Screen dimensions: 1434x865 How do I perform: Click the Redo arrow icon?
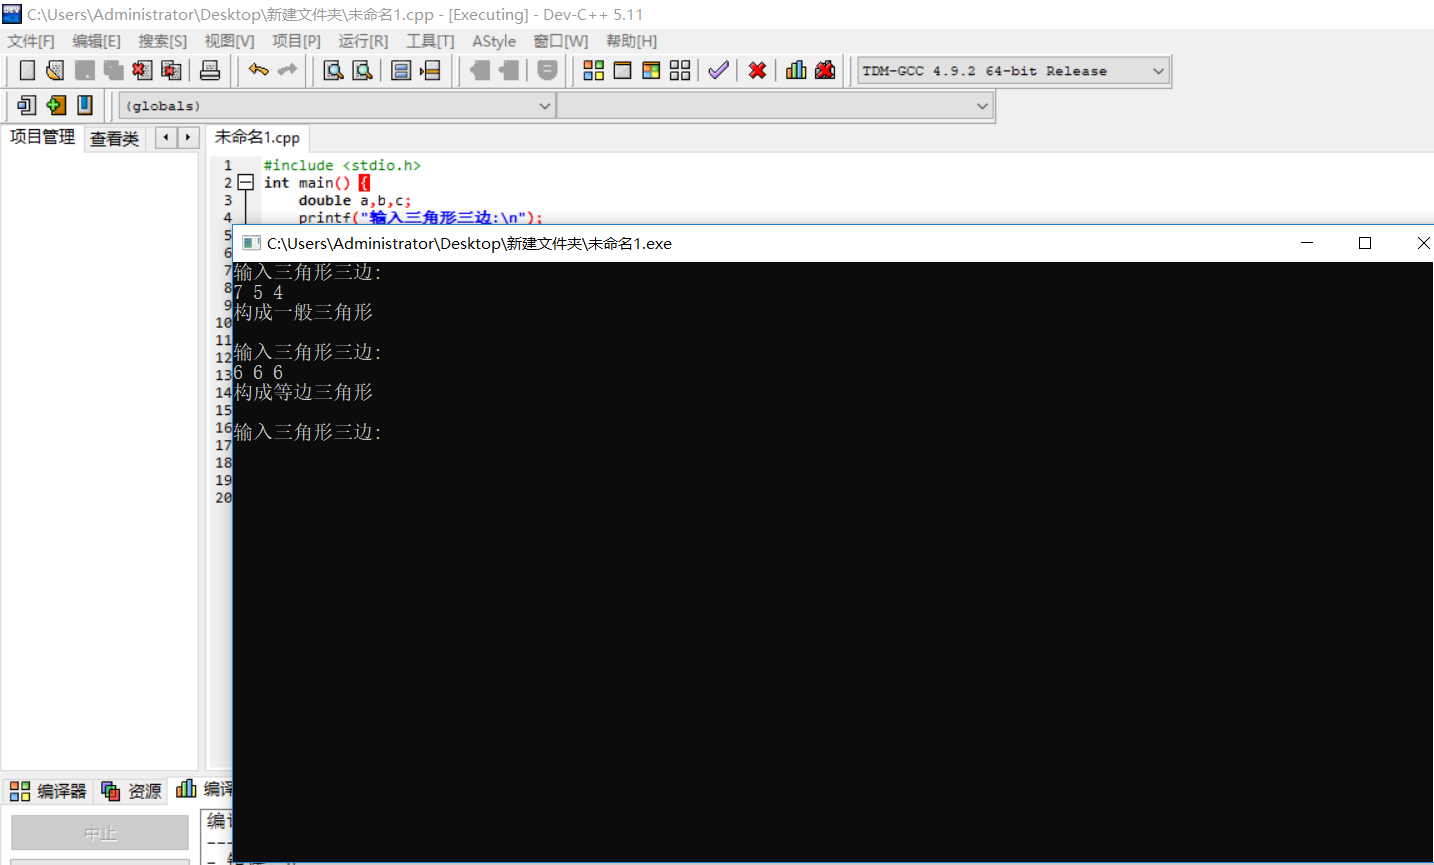[288, 70]
